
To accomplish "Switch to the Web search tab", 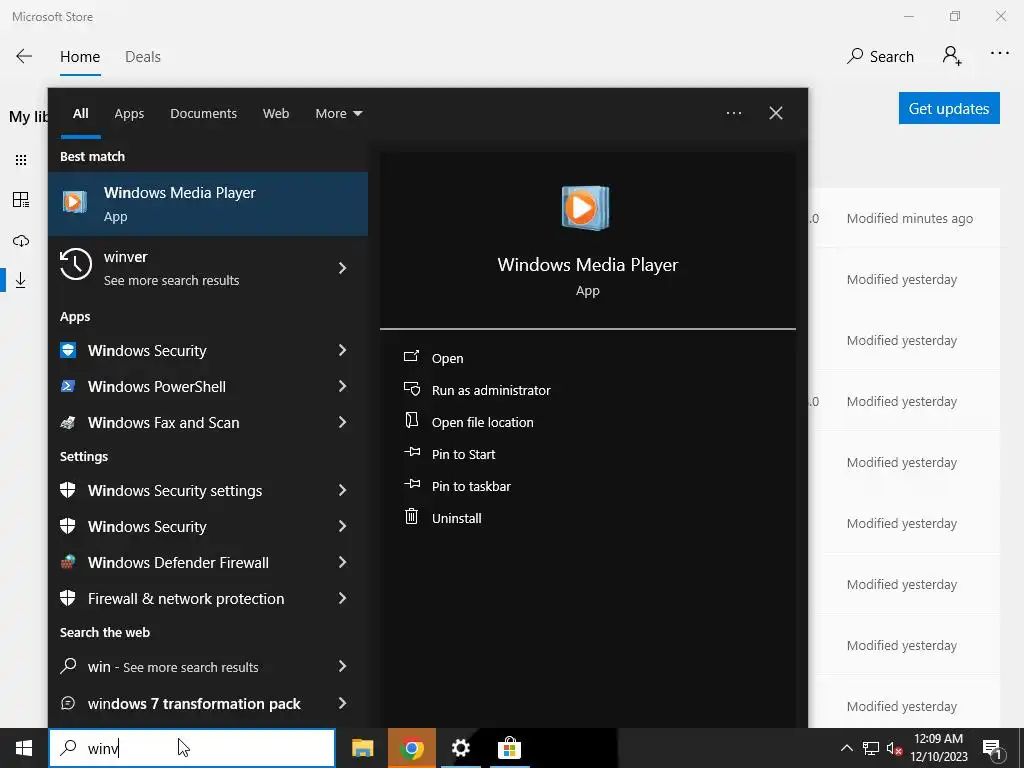I will pos(276,114).
